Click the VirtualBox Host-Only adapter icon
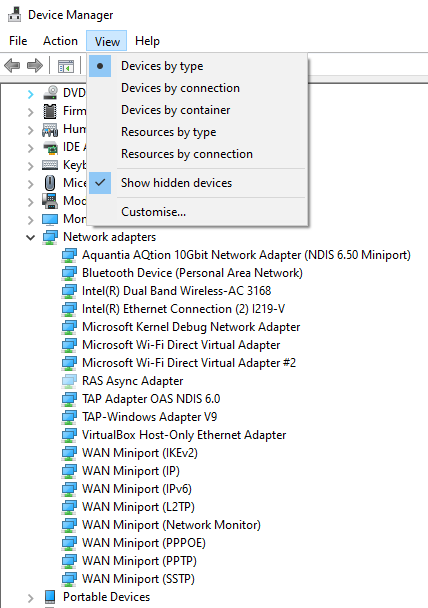The image size is (428, 608). click(69, 435)
